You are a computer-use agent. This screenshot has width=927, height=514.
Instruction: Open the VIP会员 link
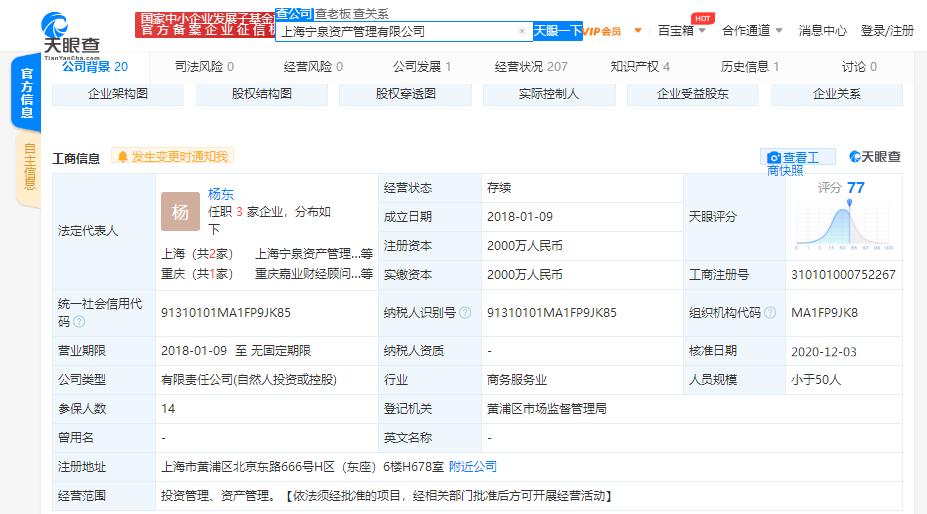tap(602, 31)
